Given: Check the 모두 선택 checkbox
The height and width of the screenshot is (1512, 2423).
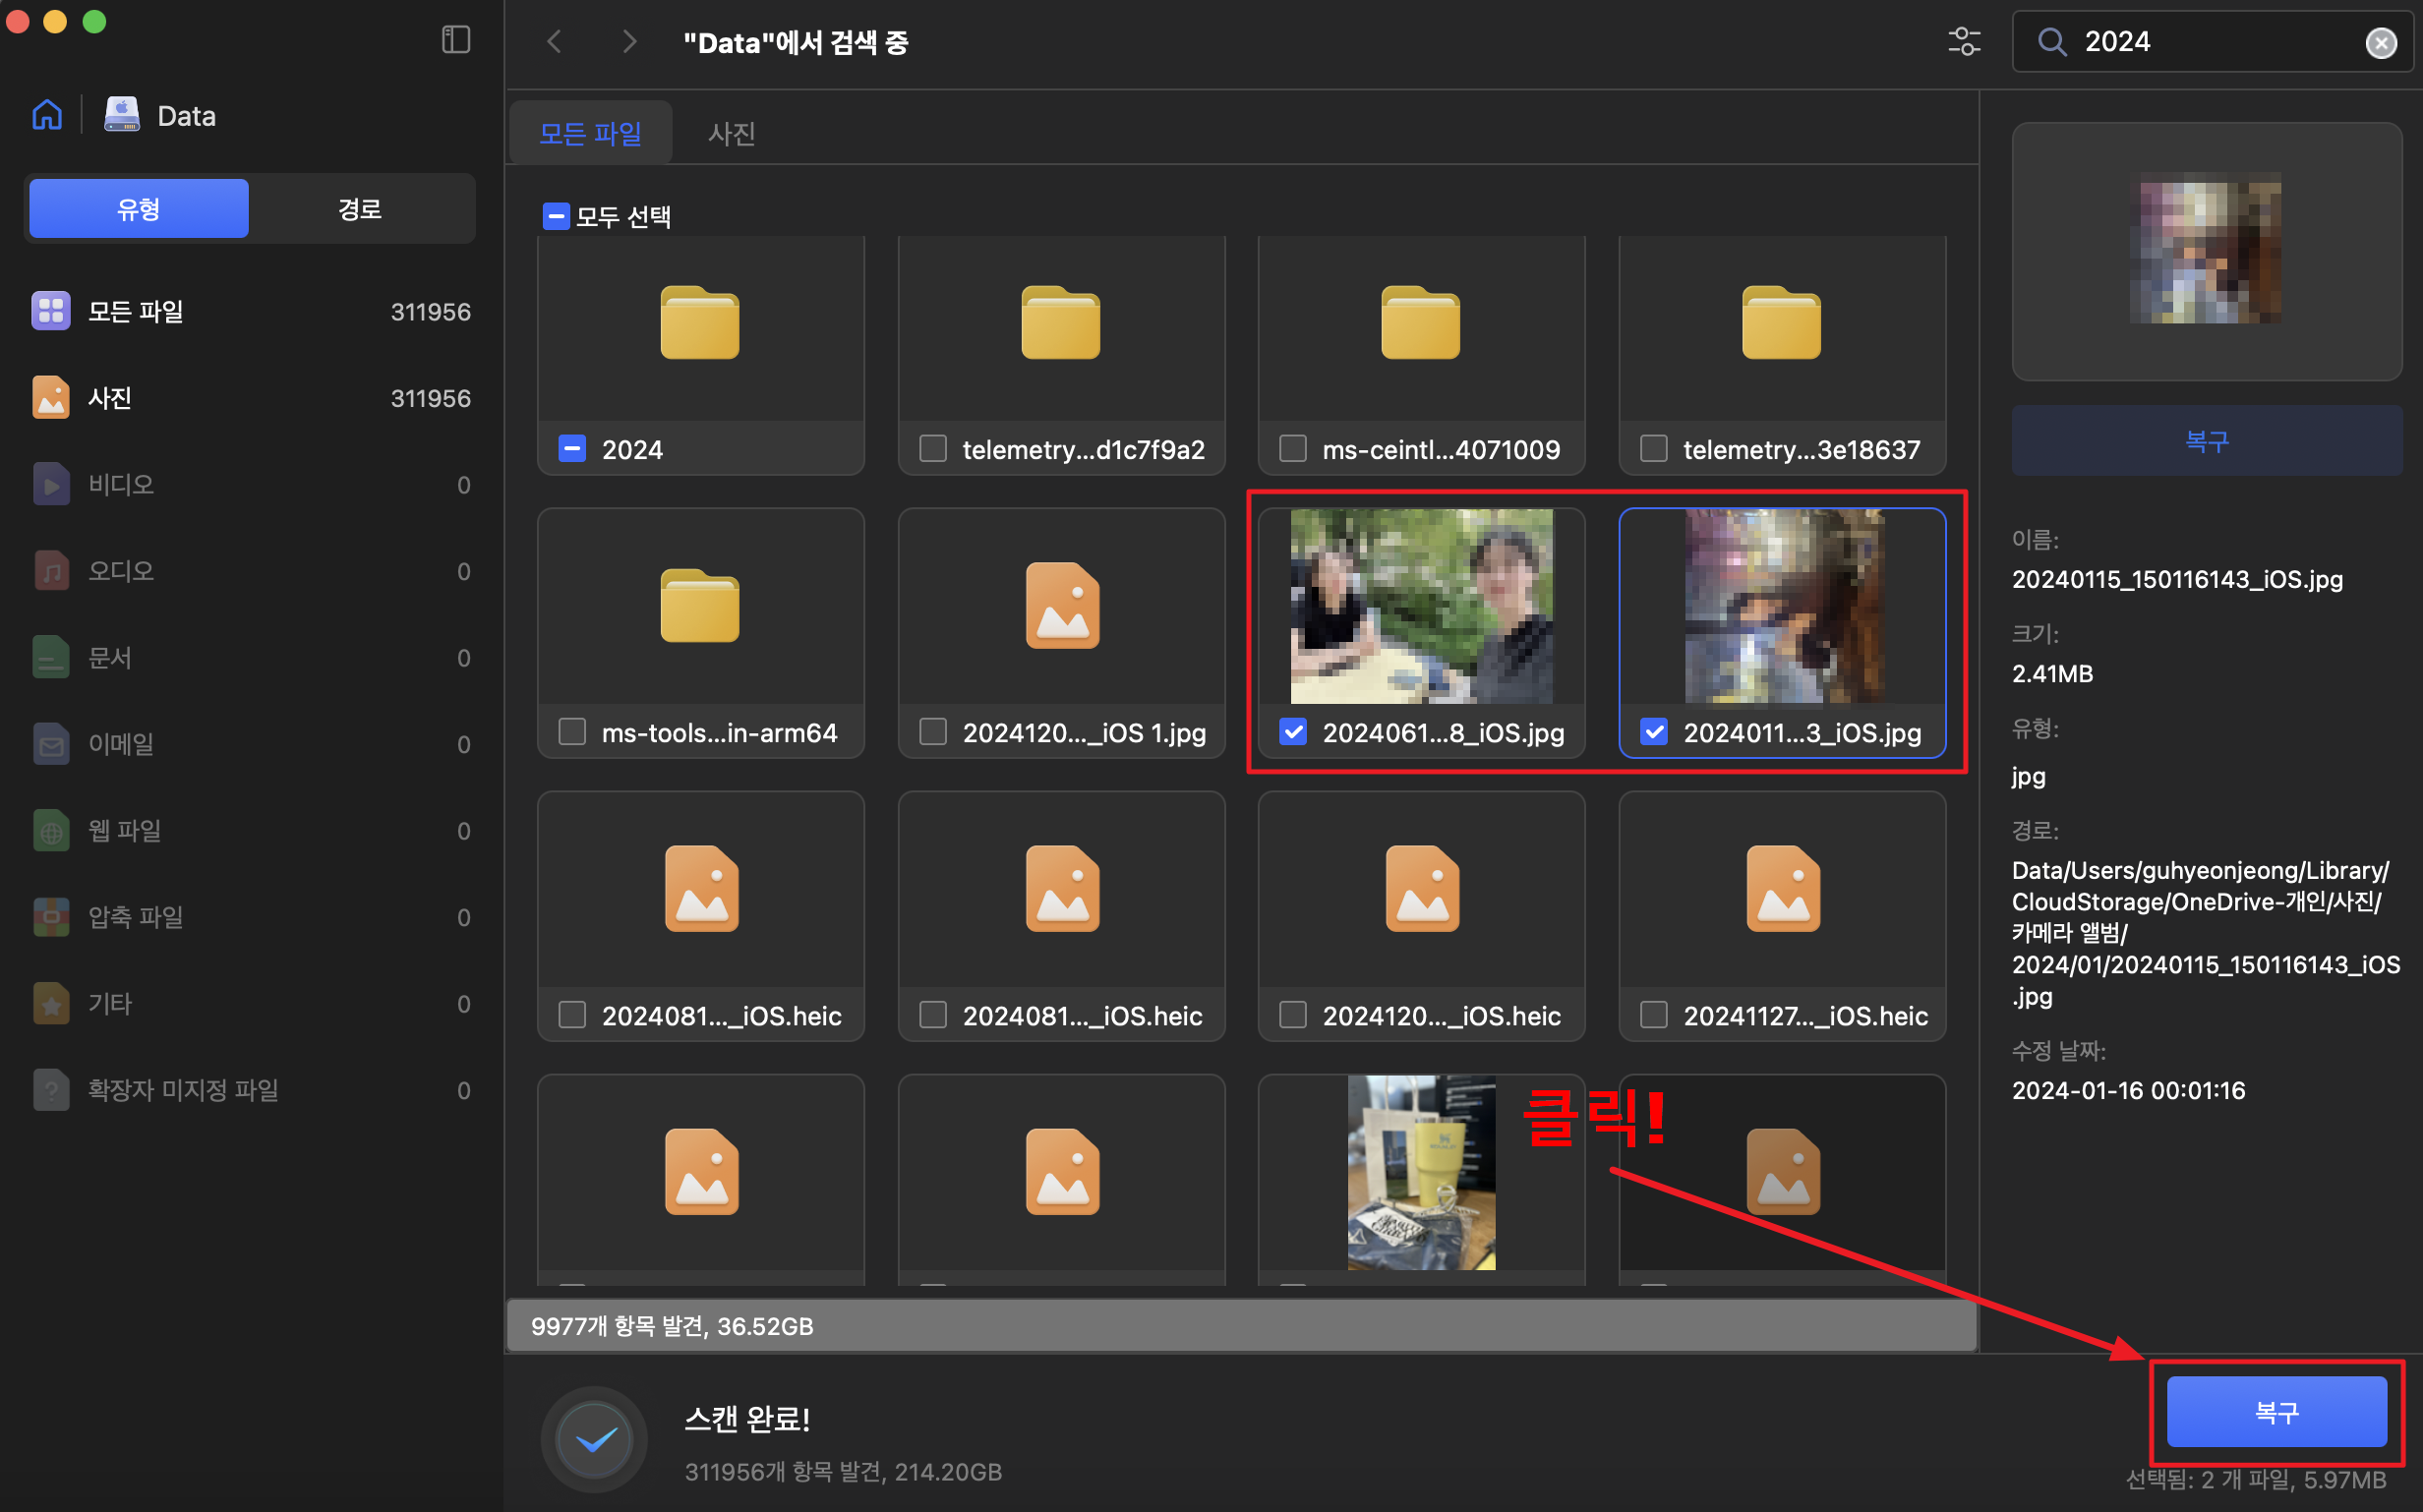Looking at the screenshot, I should pyautogui.click(x=556, y=216).
